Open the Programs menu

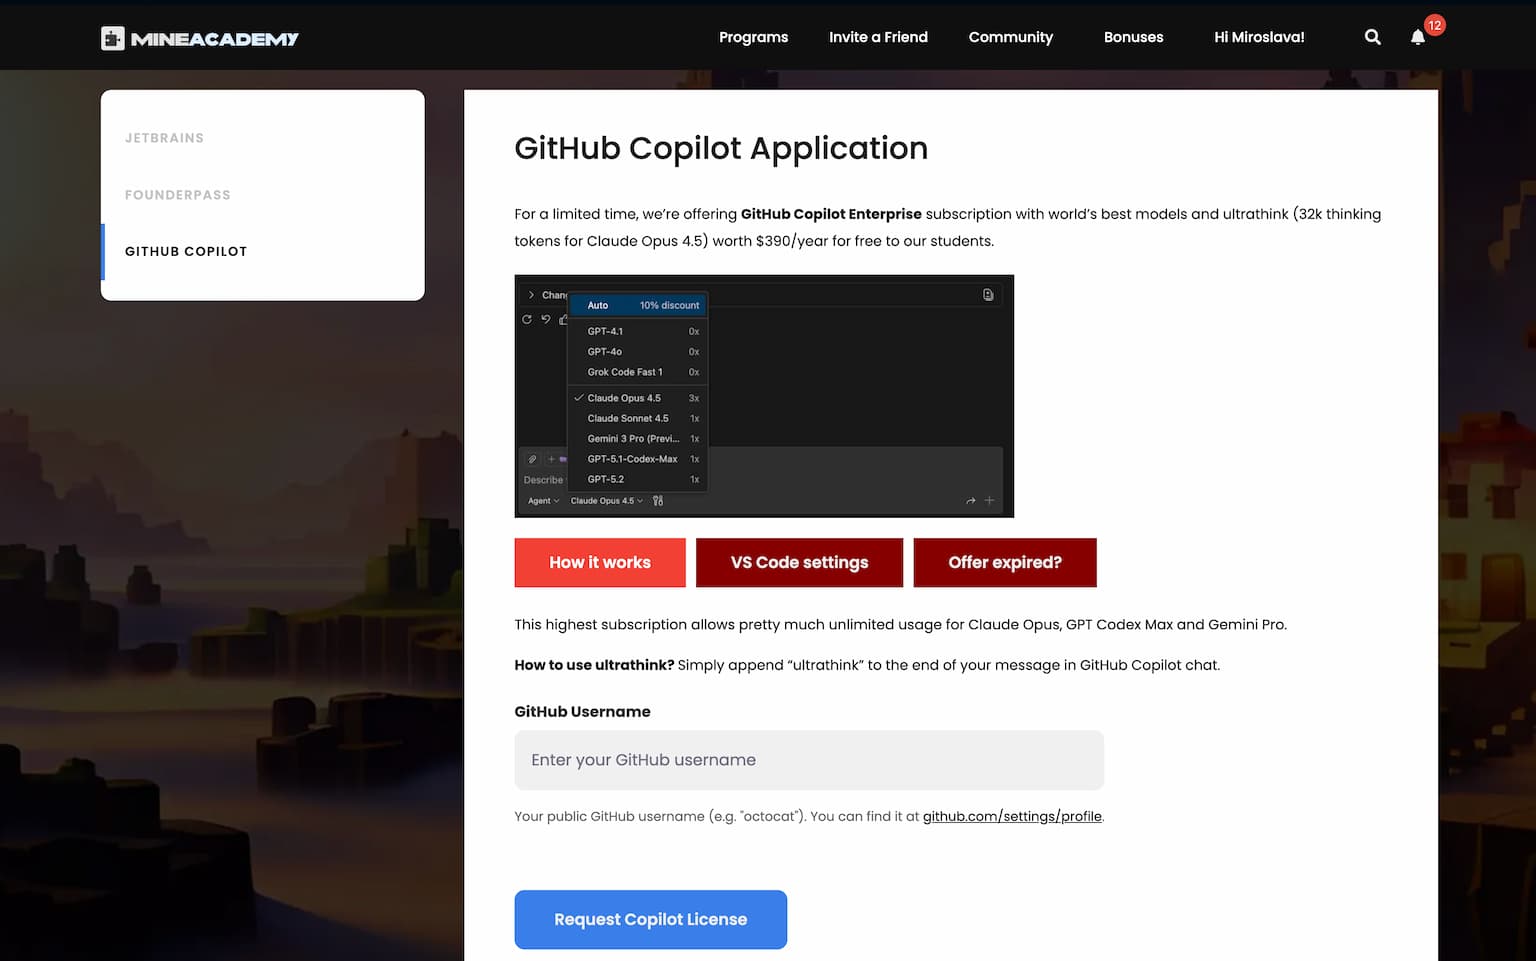pos(753,37)
